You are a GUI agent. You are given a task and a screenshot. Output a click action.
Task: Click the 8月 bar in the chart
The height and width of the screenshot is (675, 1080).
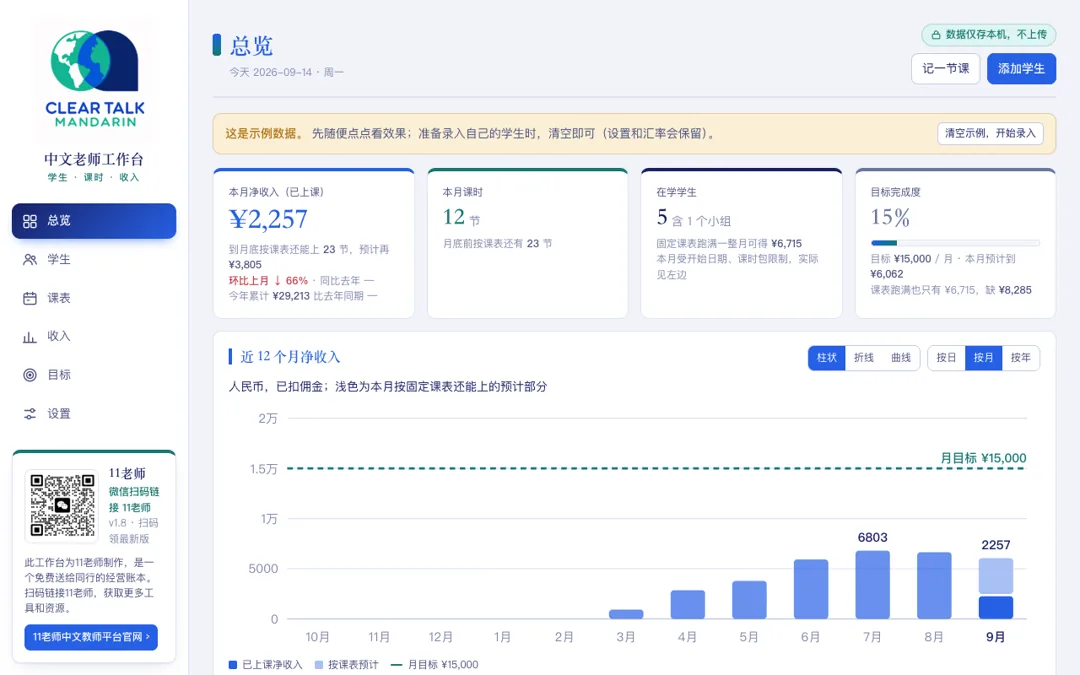934,585
